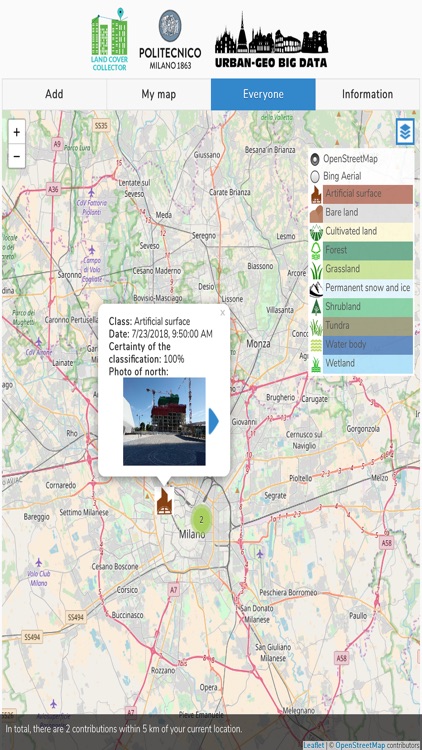Select the Everyone tab

click(263, 94)
